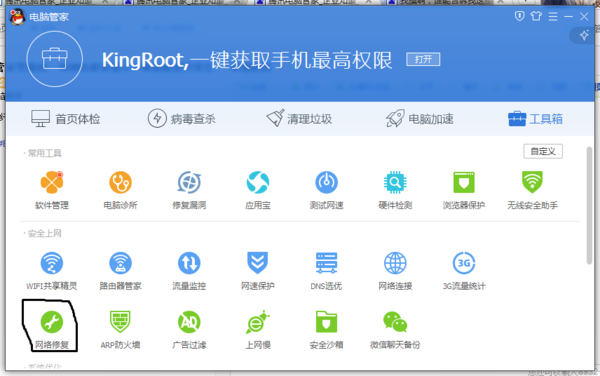Launch the 应用宝 app store tool

pyautogui.click(x=258, y=190)
